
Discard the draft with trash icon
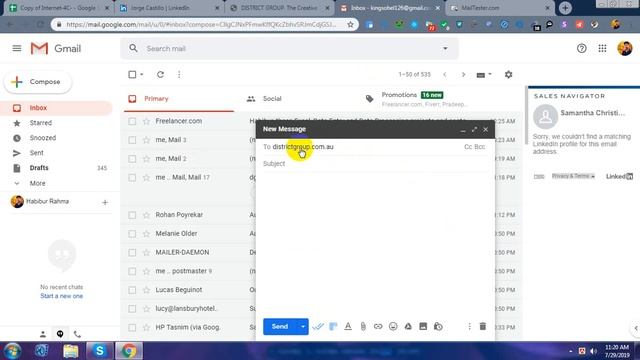pyautogui.click(x=483, y=327)
